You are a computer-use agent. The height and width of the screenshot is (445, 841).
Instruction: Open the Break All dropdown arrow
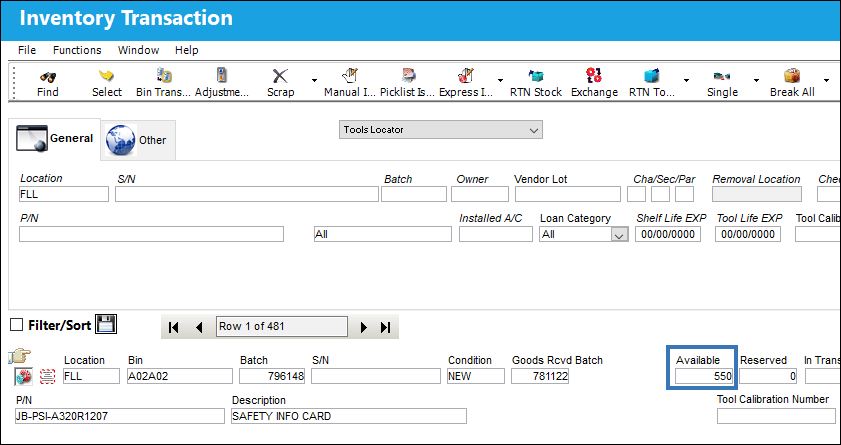827,81
